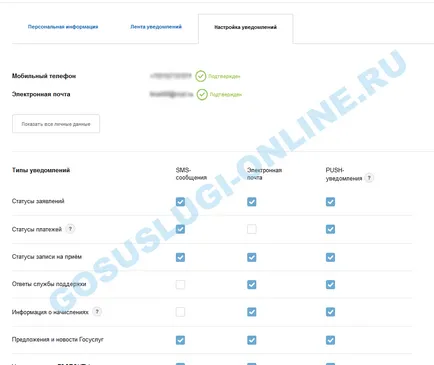
Task: Select the Настройка уведомлений tab
Action: point(245,27)
